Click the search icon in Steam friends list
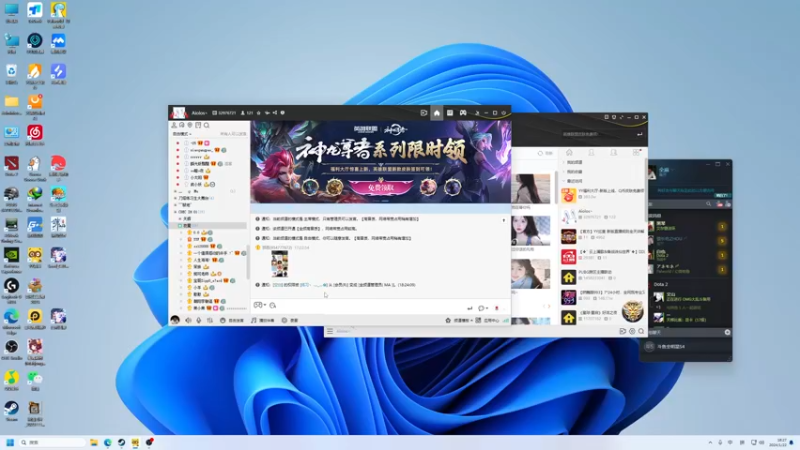This screenshot has height=450, width=800. (x=708, y=204)
